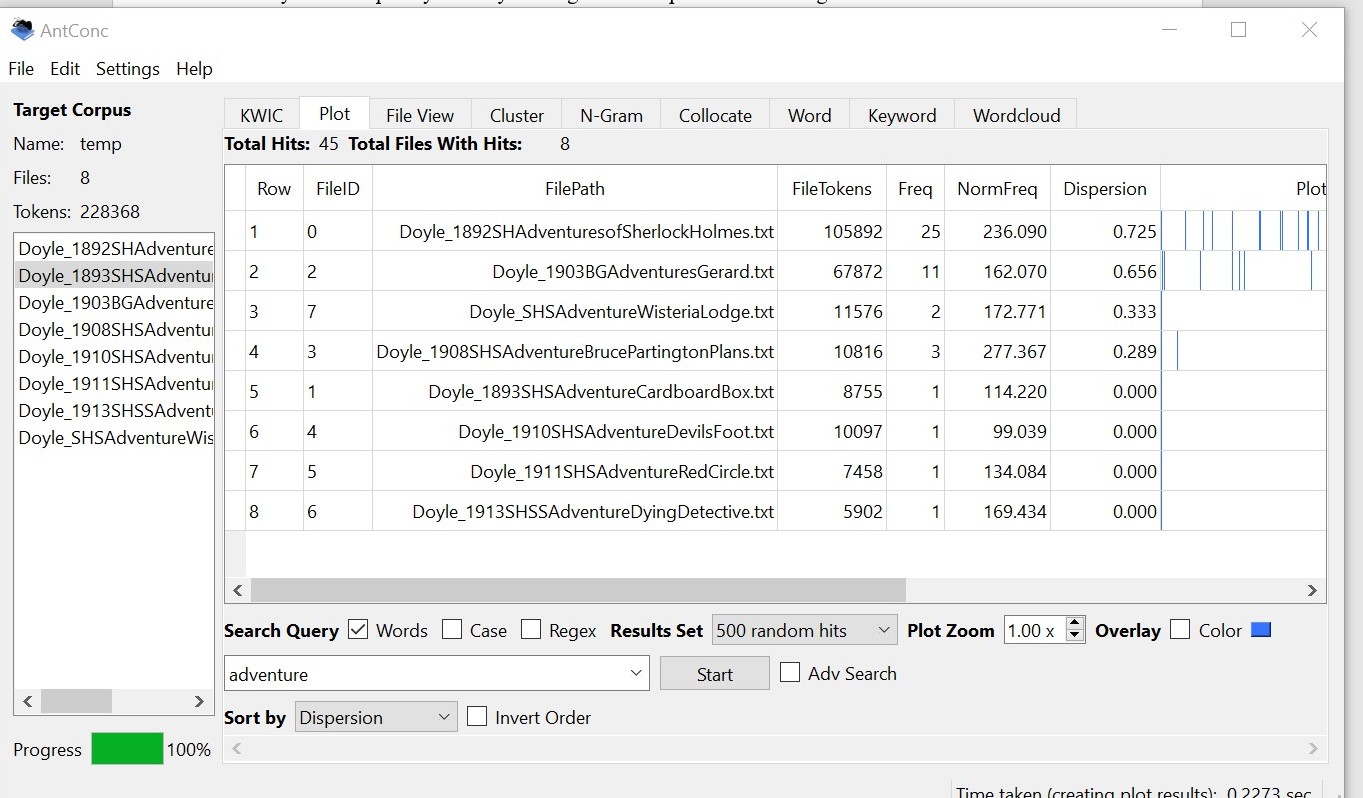Decrease Plot Zoom with down arrow
Image resolution: width=1363 pixels, height=798 pixels.
click(x=1075, y=637)
